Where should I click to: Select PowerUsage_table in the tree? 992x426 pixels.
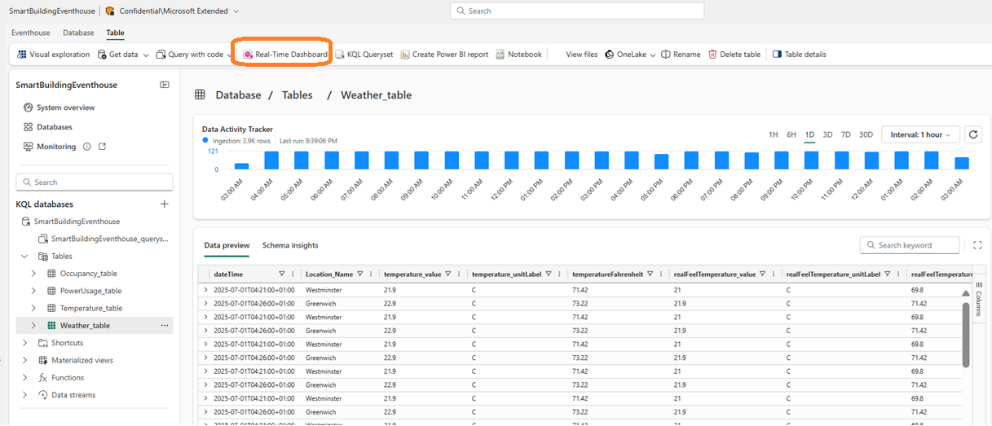tap(90, 291)
